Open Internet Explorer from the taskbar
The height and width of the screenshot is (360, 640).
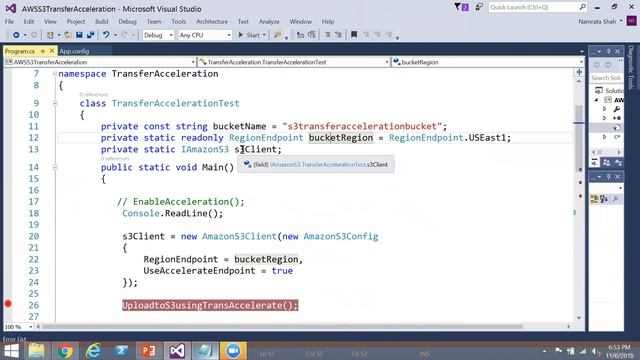pos(93,351)
